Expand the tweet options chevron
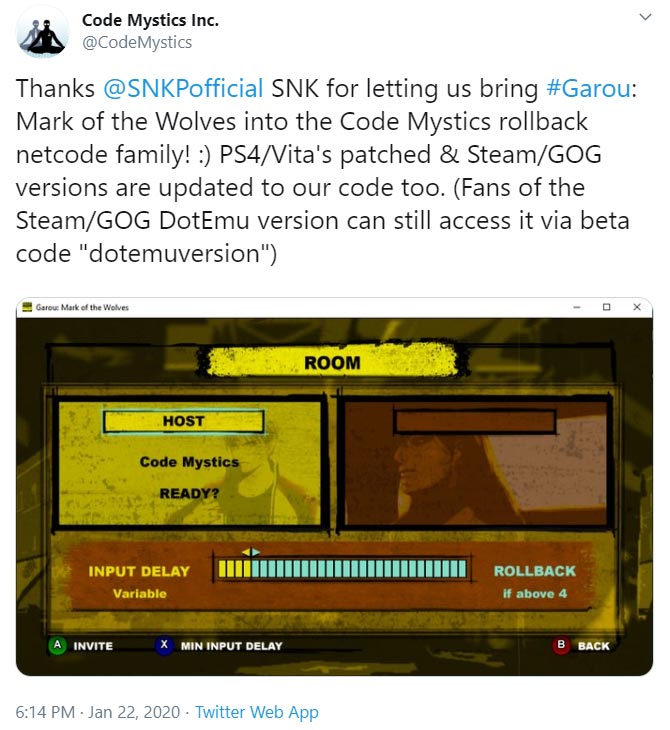Screen dimensions: 670x730 pyautogui.click(x=645, y=18)
